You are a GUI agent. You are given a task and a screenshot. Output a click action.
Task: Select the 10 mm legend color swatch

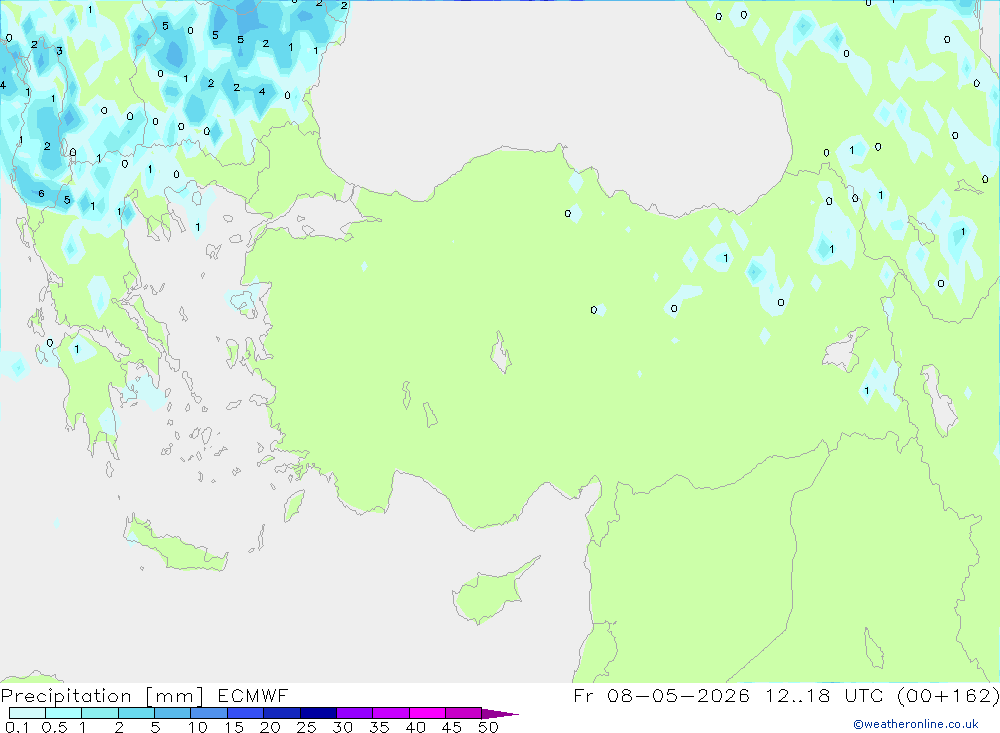pos(209,713)
